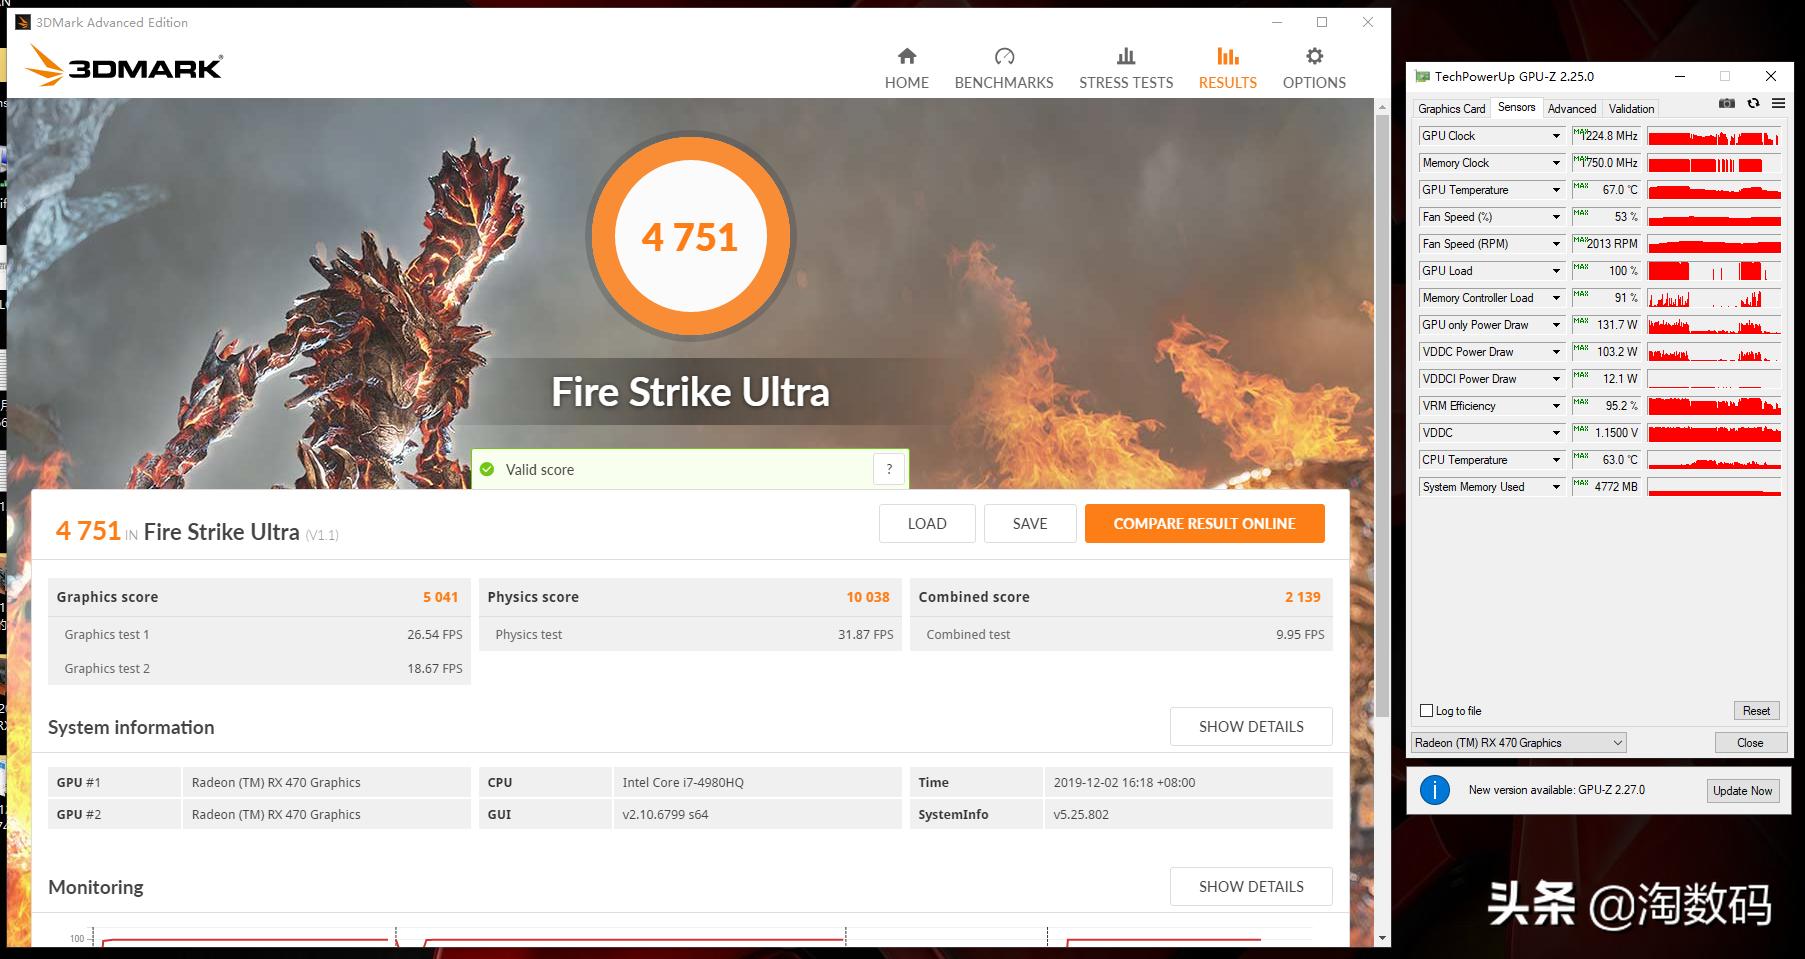Click the 4 751 score circle

point(690,237)
